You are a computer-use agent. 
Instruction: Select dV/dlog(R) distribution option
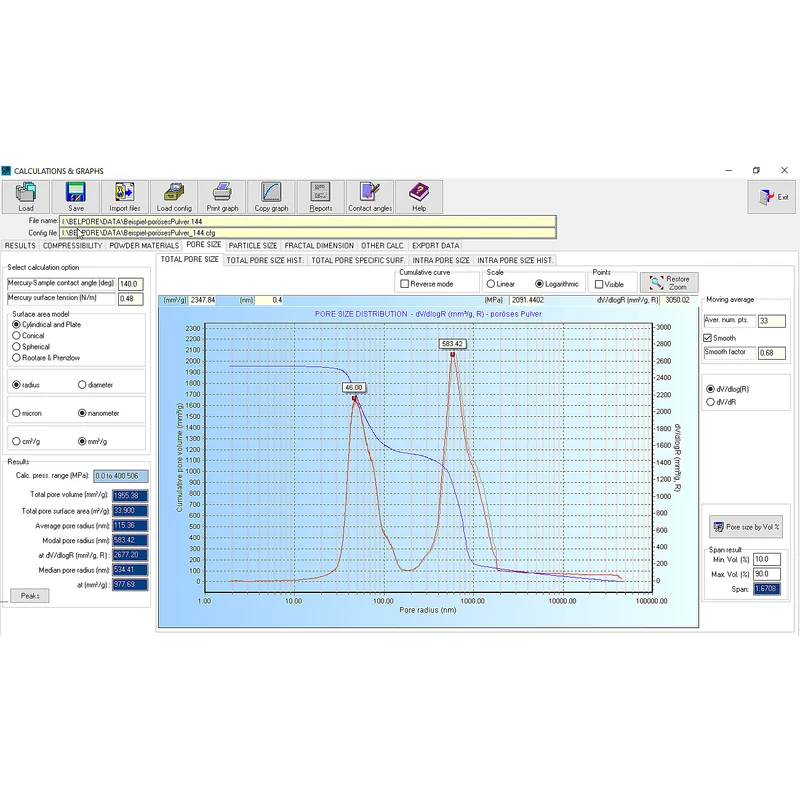[710, 389]
